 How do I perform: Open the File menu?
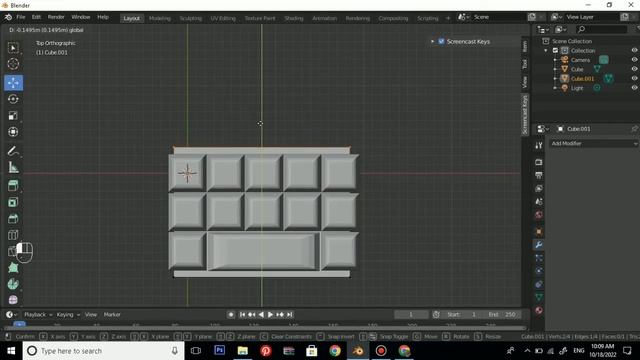pos(20,17)
